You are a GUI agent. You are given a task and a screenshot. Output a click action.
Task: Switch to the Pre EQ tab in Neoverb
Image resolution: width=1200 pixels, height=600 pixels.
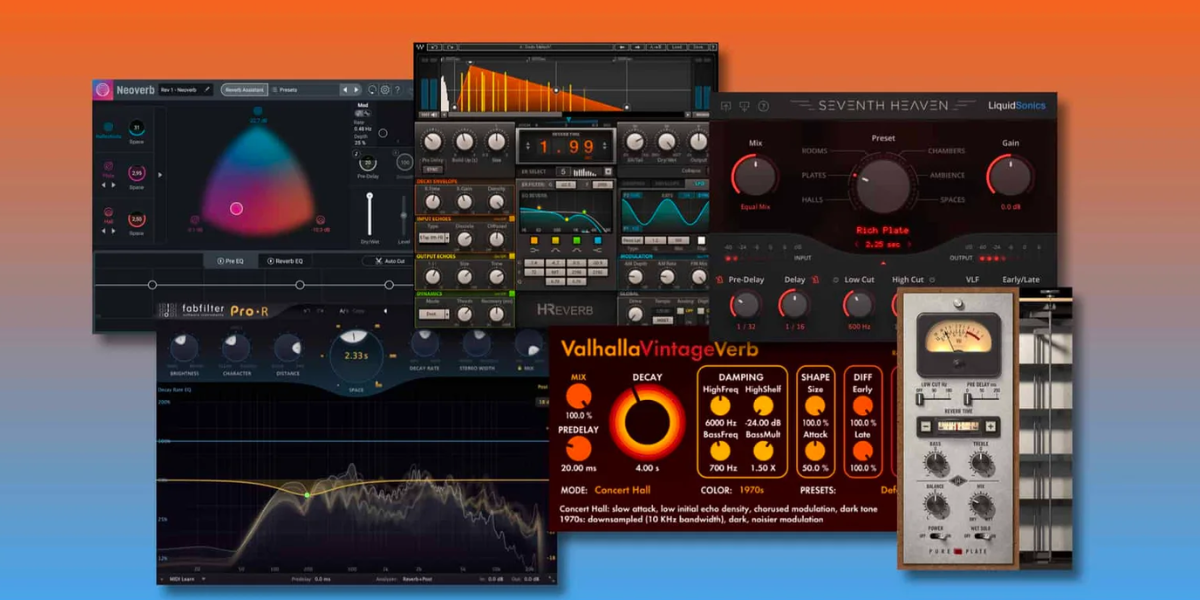tap(231, 261)
